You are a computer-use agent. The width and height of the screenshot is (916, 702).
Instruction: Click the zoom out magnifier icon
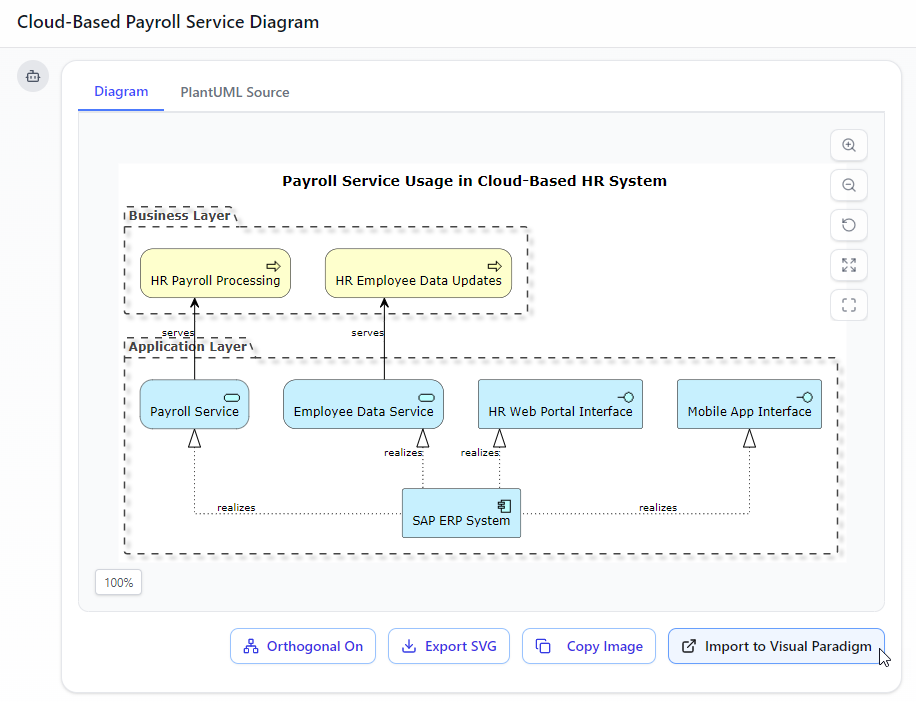849,185
